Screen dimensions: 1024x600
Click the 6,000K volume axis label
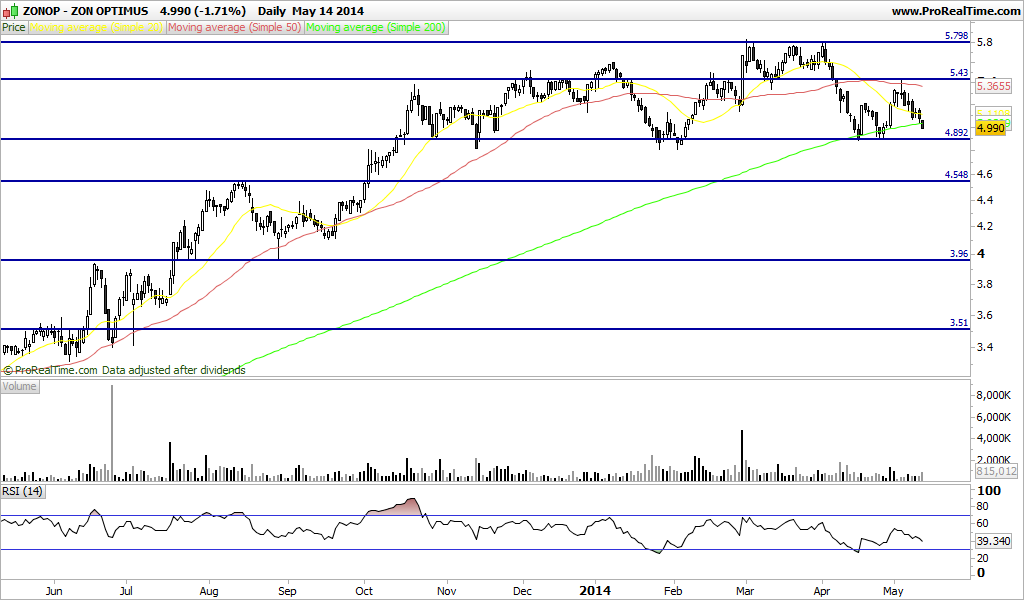click(x=994, y=417)
